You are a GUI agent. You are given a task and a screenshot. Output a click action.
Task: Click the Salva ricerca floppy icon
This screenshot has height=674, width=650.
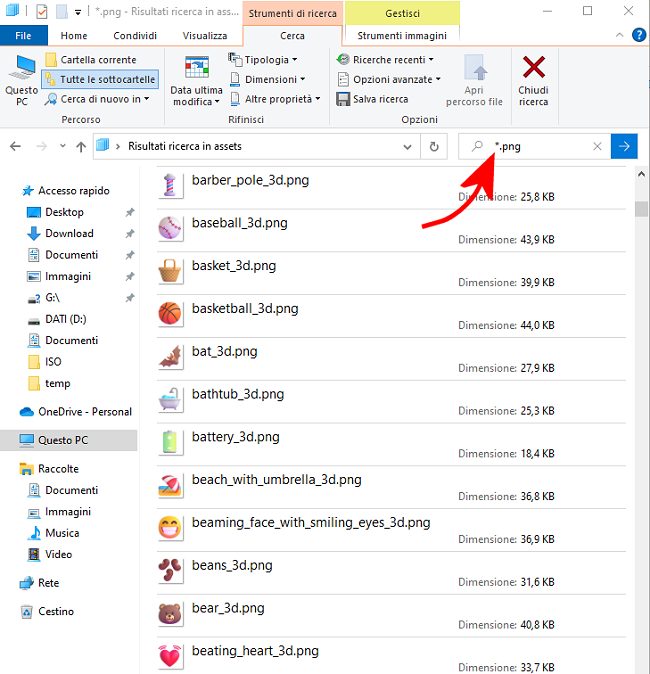click(x=343, y=99)
